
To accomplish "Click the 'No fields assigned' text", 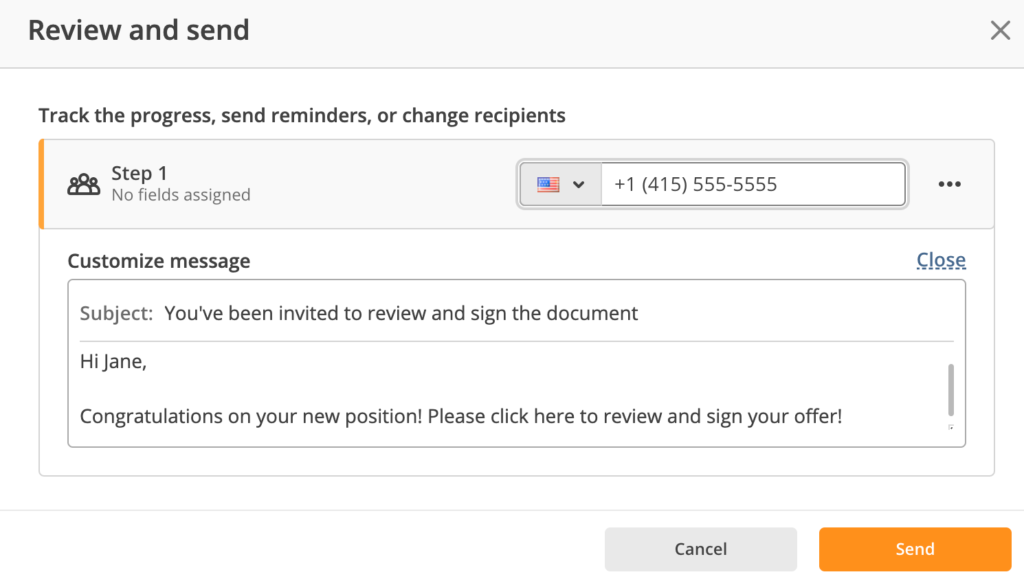I will pos(181,195).
